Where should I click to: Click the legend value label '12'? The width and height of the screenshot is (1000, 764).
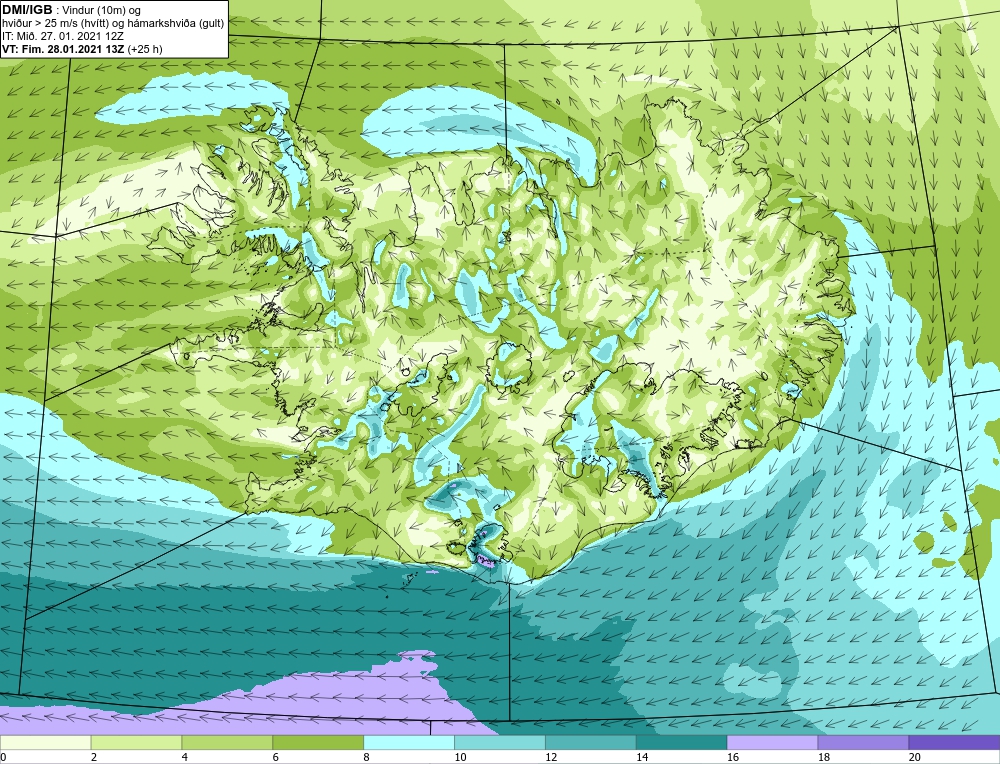551,757
